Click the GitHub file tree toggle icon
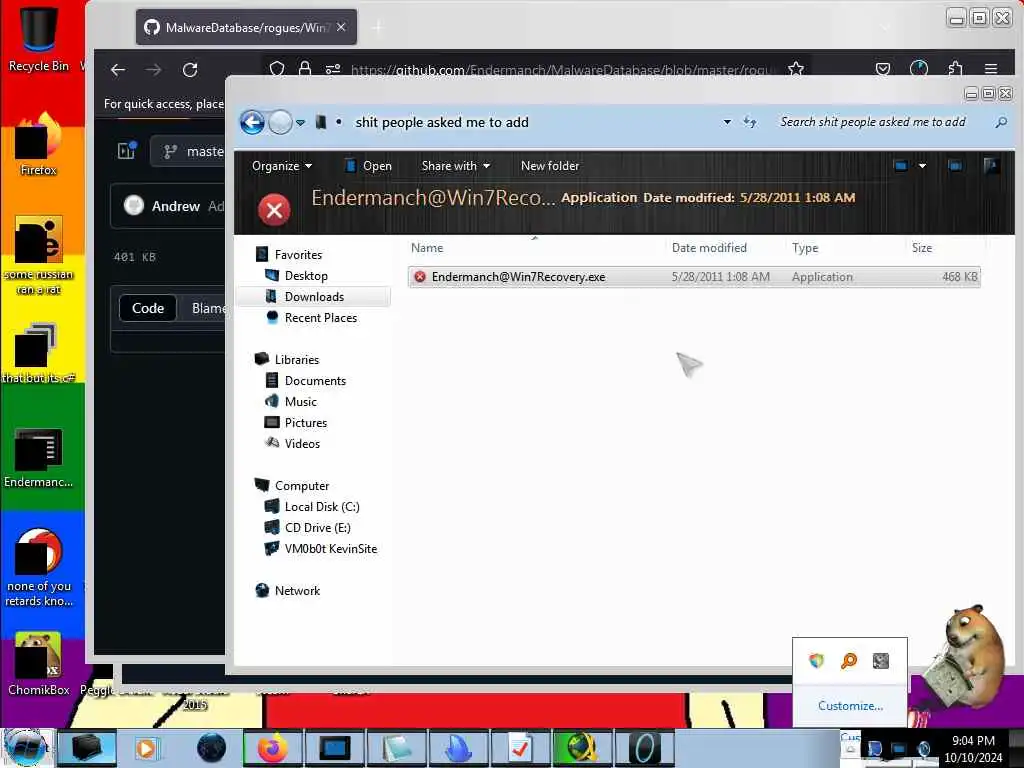The height and width of the screenshot is (768, 1024). point(127,151)
